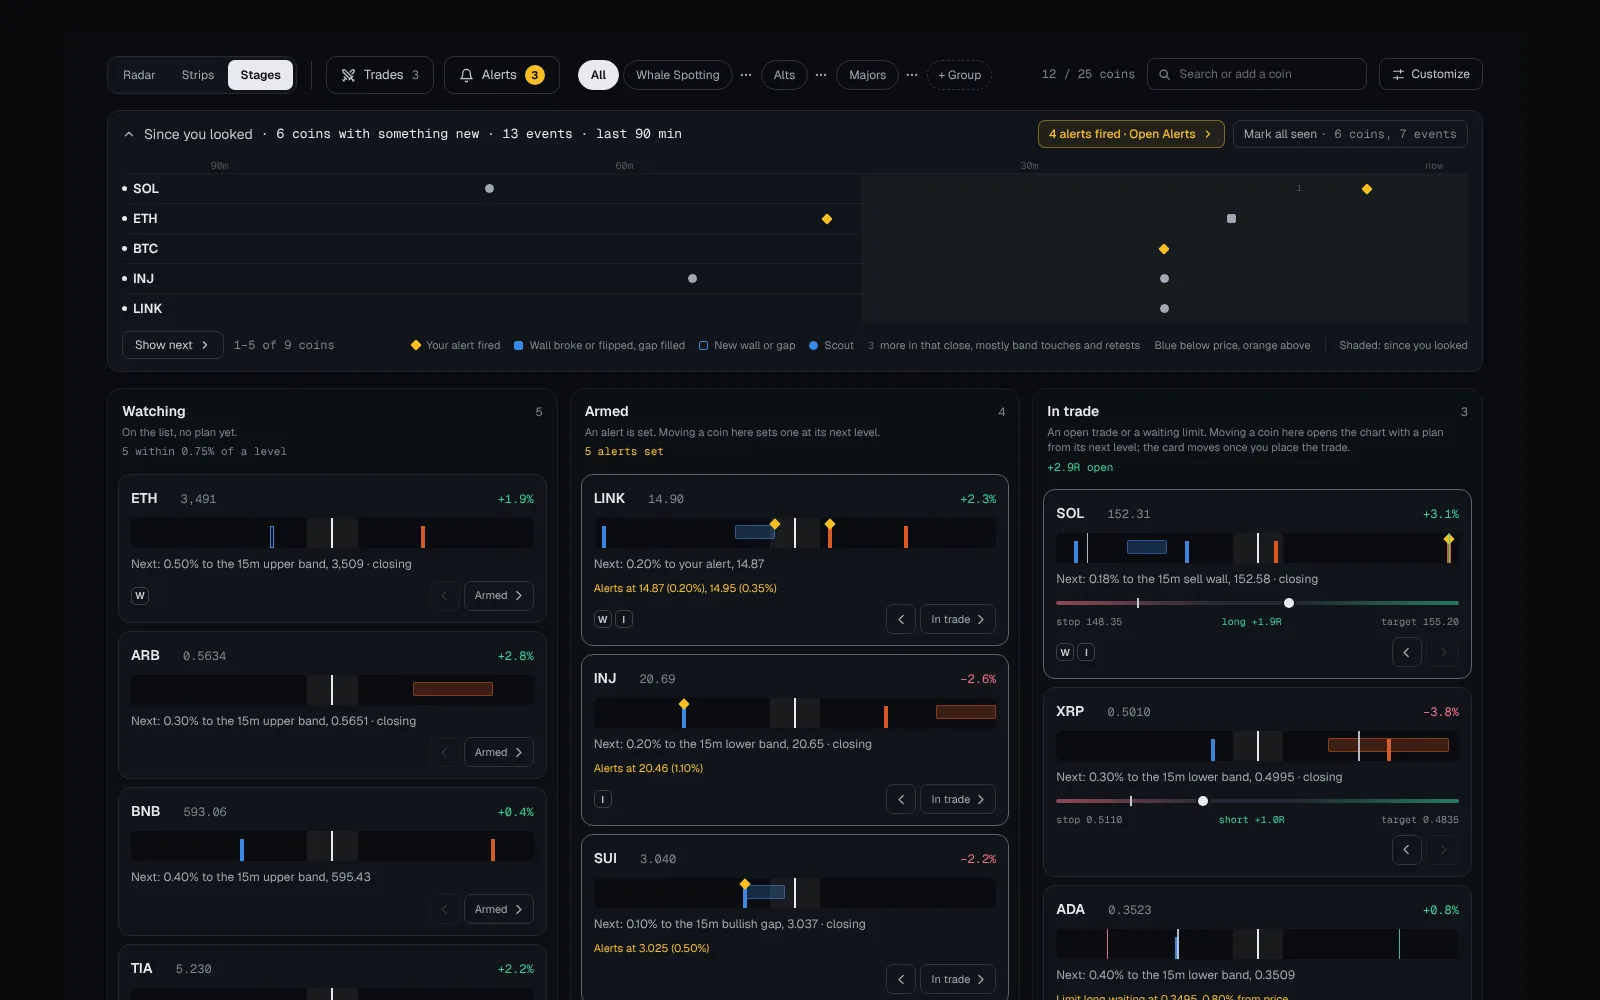Toggle the Majors group filter
The image size is (1600, 1000).
pos(867,75)
